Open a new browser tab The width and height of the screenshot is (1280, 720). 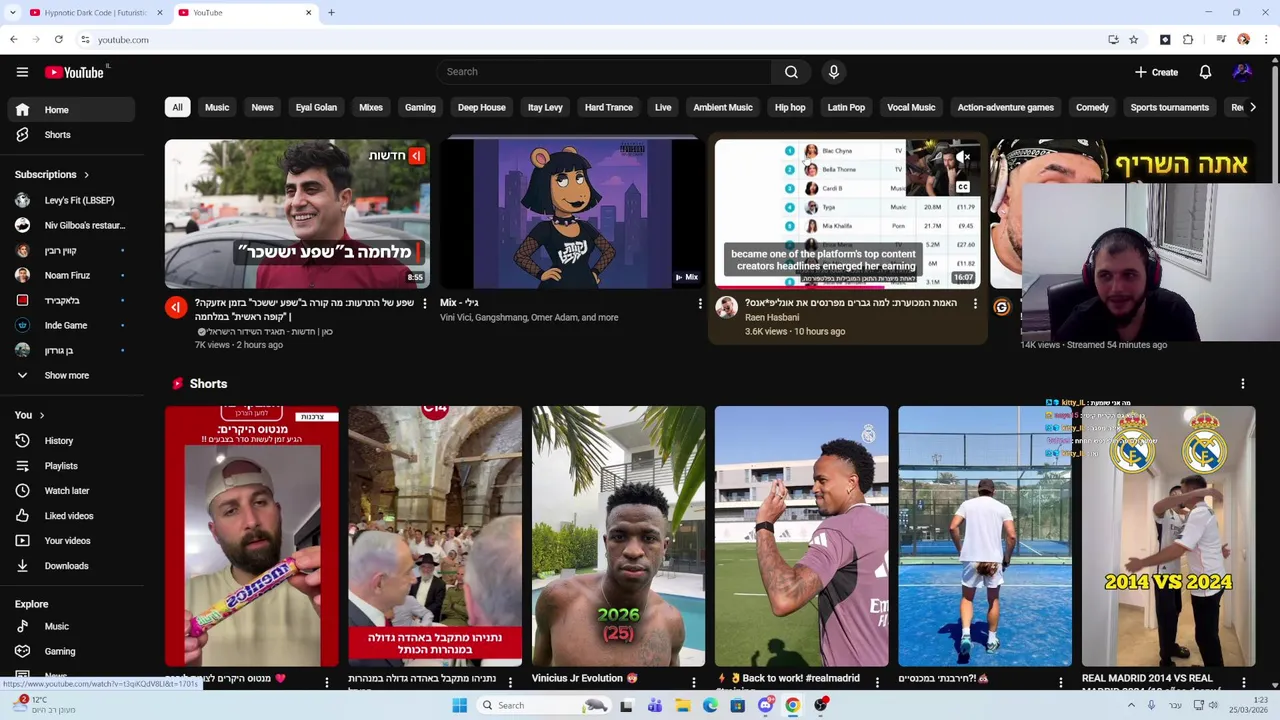point(331,12)
